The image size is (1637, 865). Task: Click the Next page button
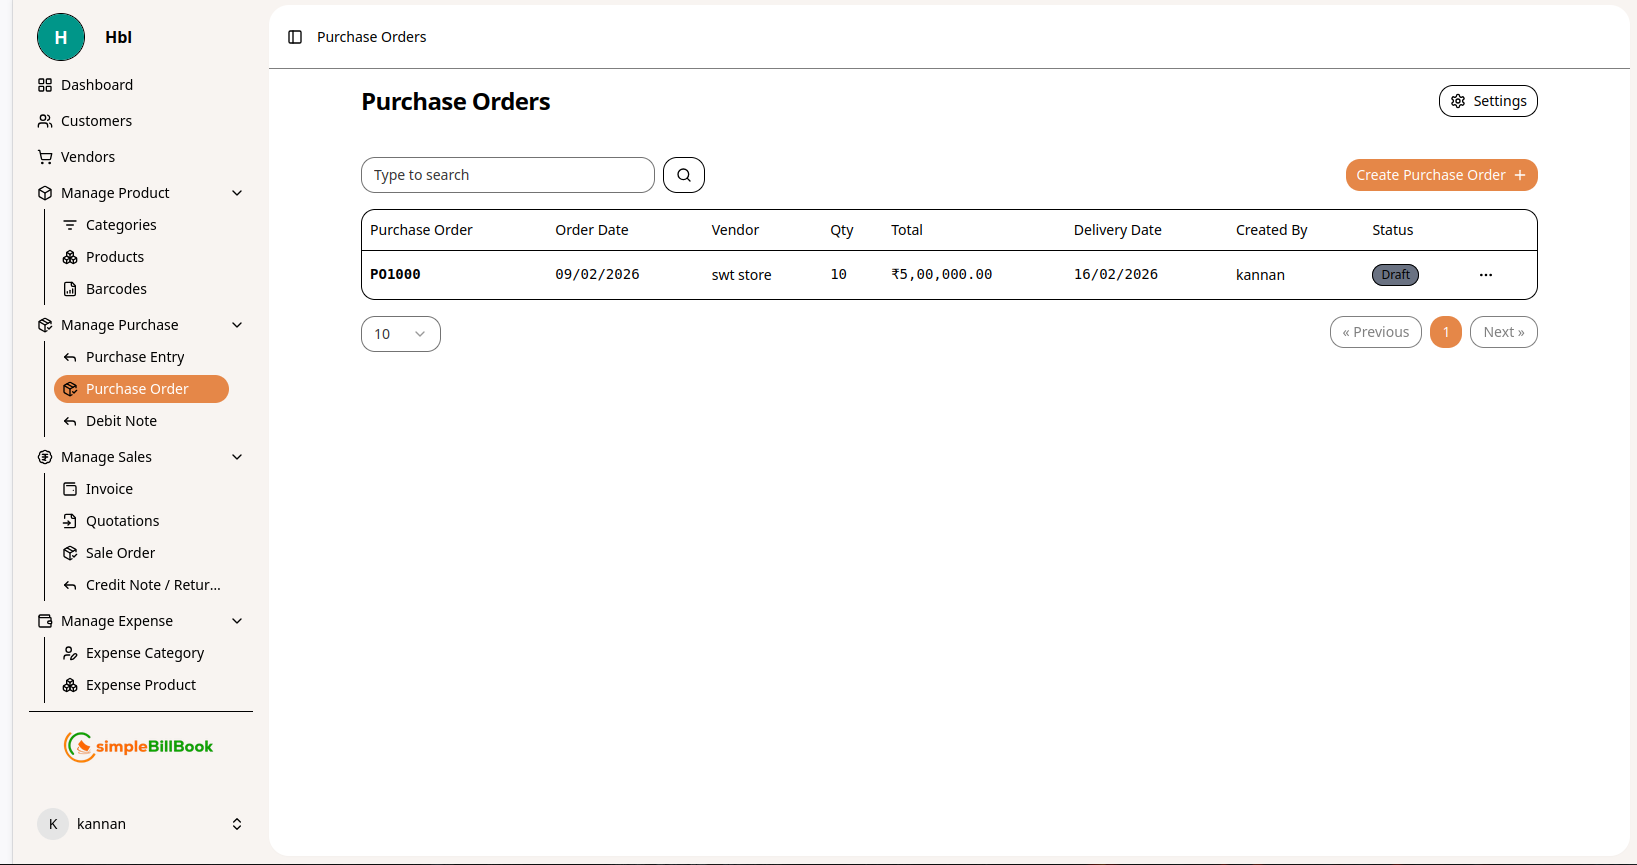pyautogui.click(x=1503, y=332)
